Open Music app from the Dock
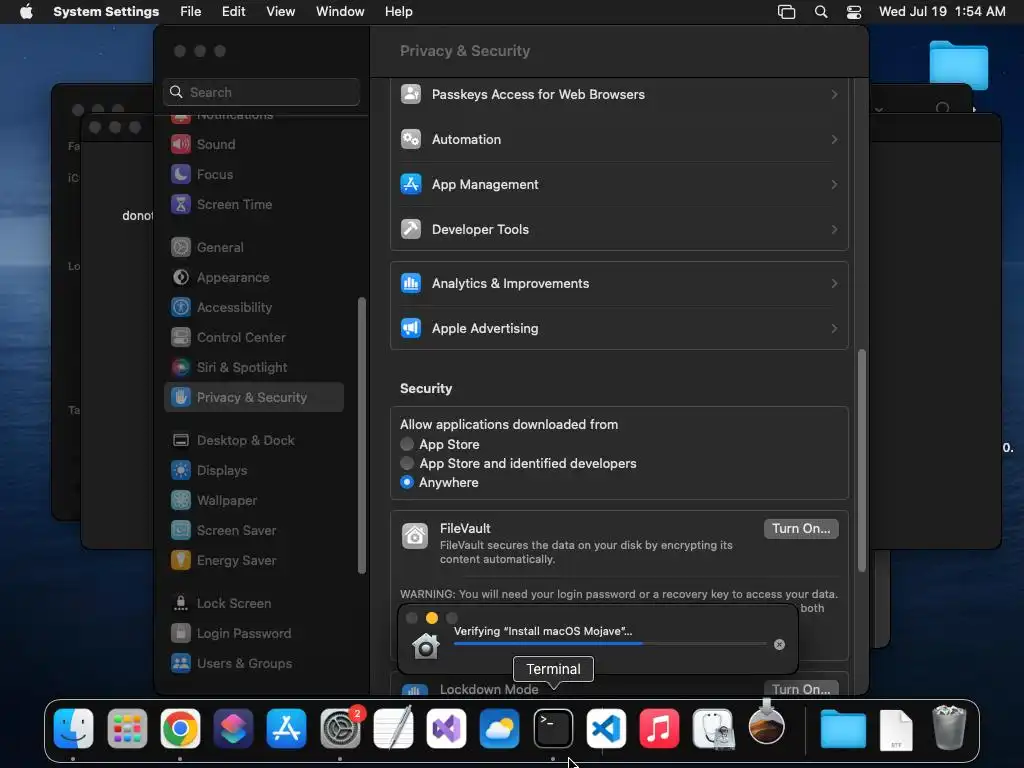Viewport: 1024px width, 768px height. click(x=660, y=728)
